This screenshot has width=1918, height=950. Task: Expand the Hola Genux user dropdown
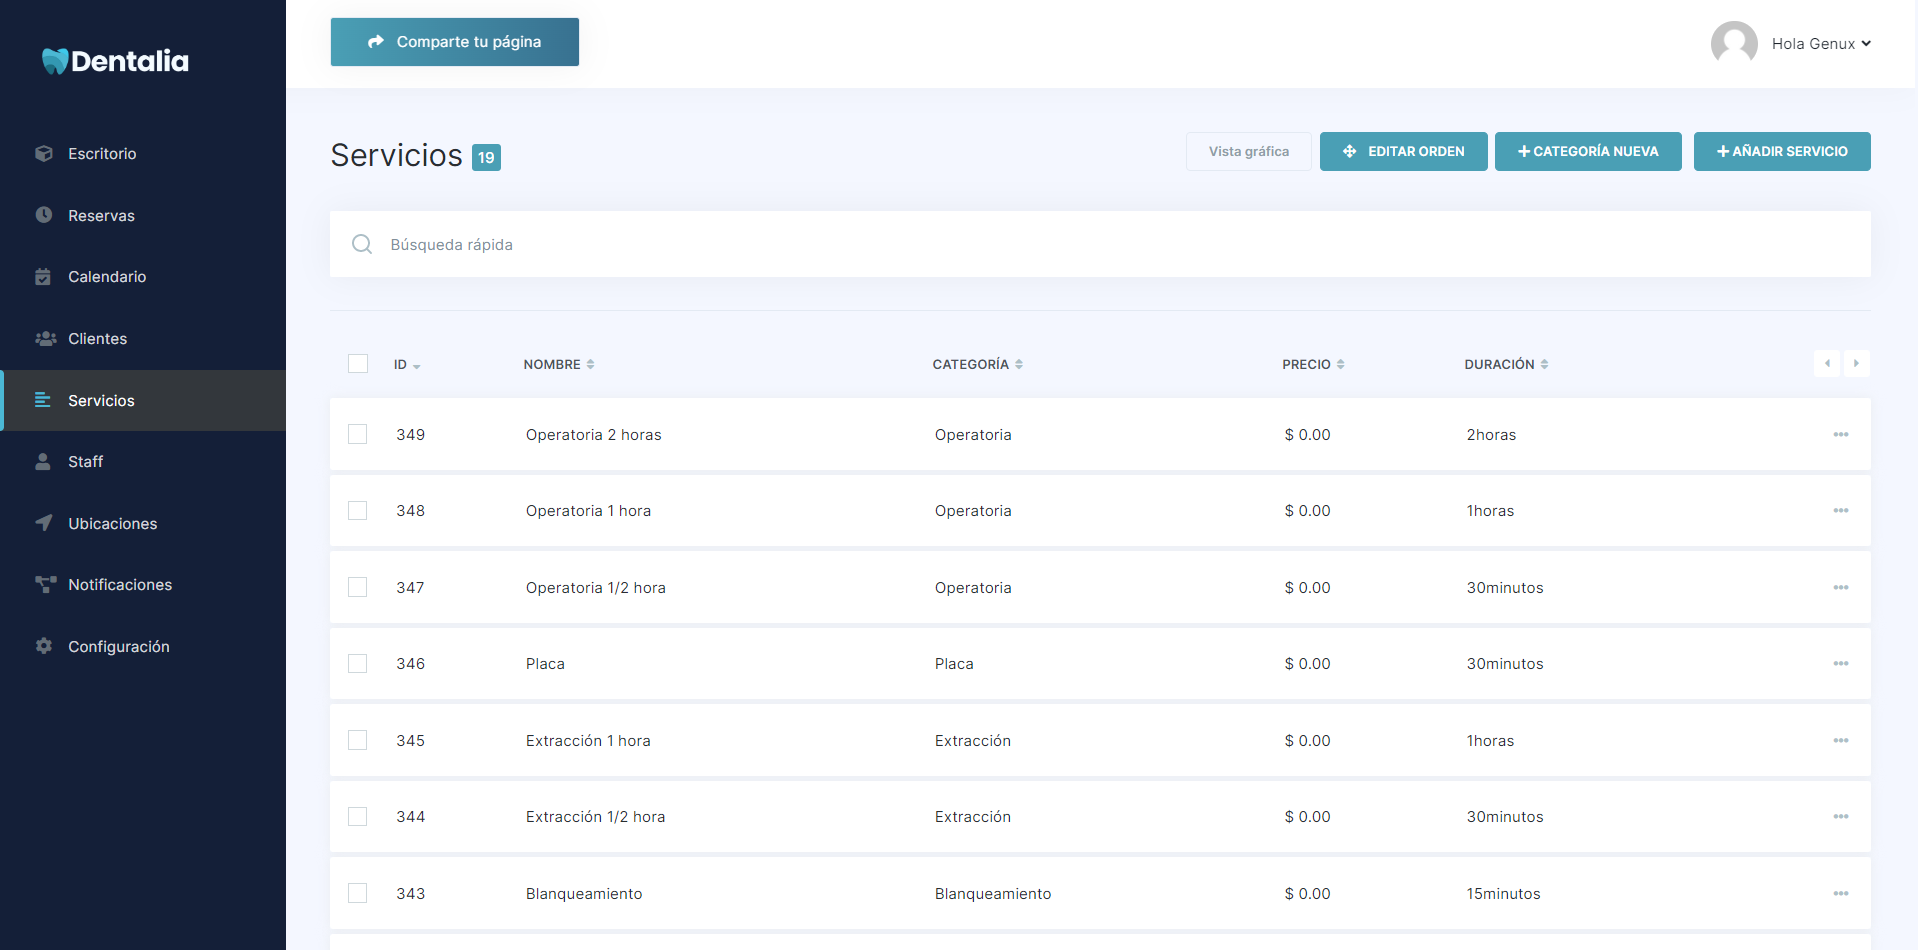1820,44
